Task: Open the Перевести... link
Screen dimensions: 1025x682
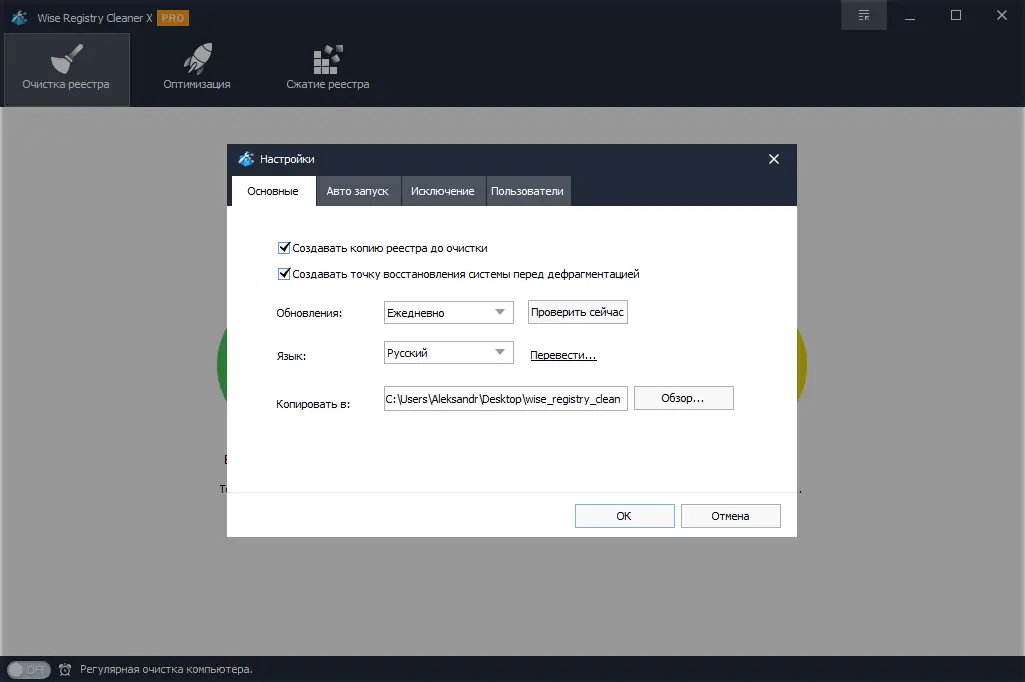Action: tap(563, 355)
